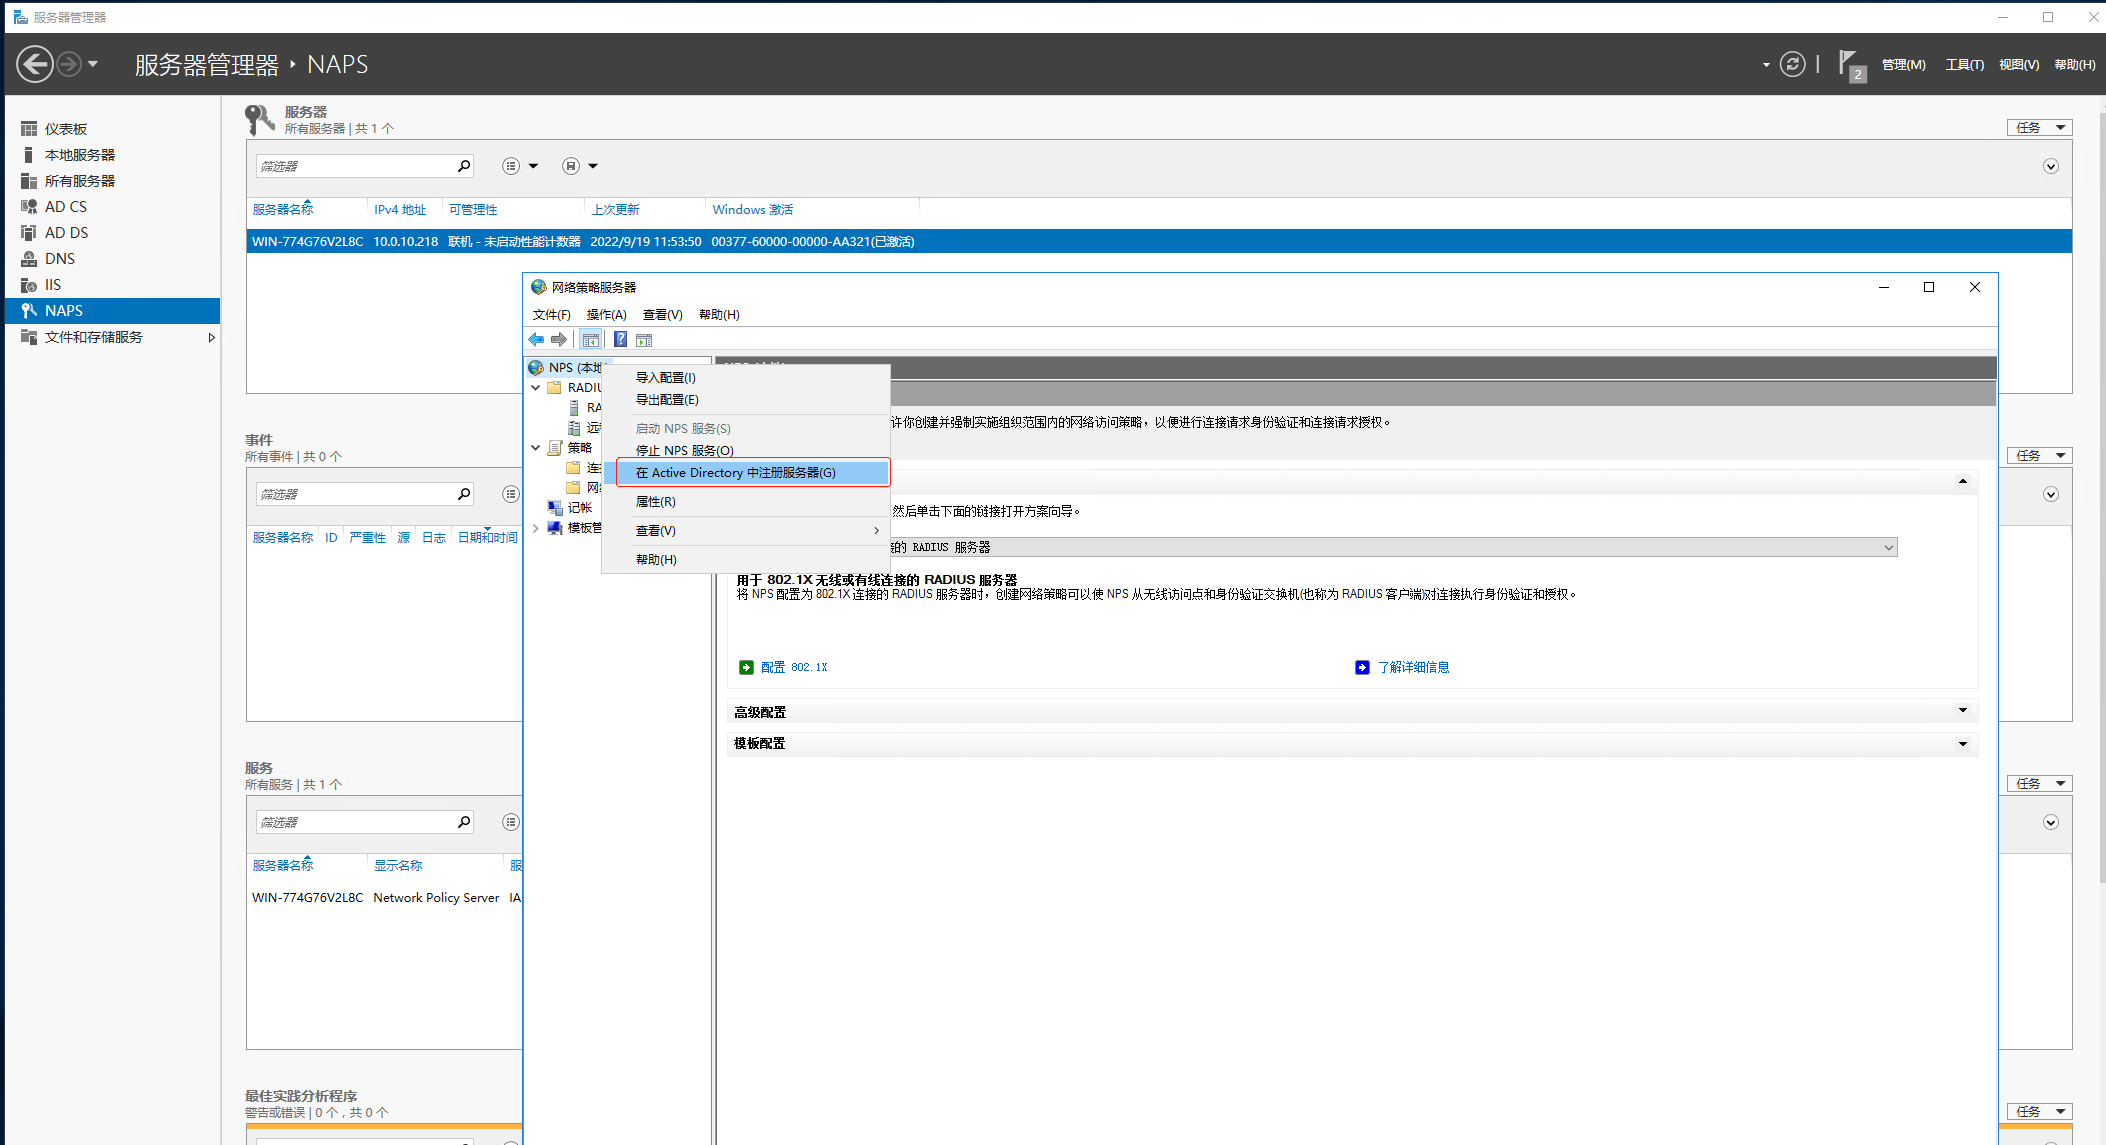Expand the 模板配置 section
Screen dimensions: 2106x1145
[x=1962, y=744]
